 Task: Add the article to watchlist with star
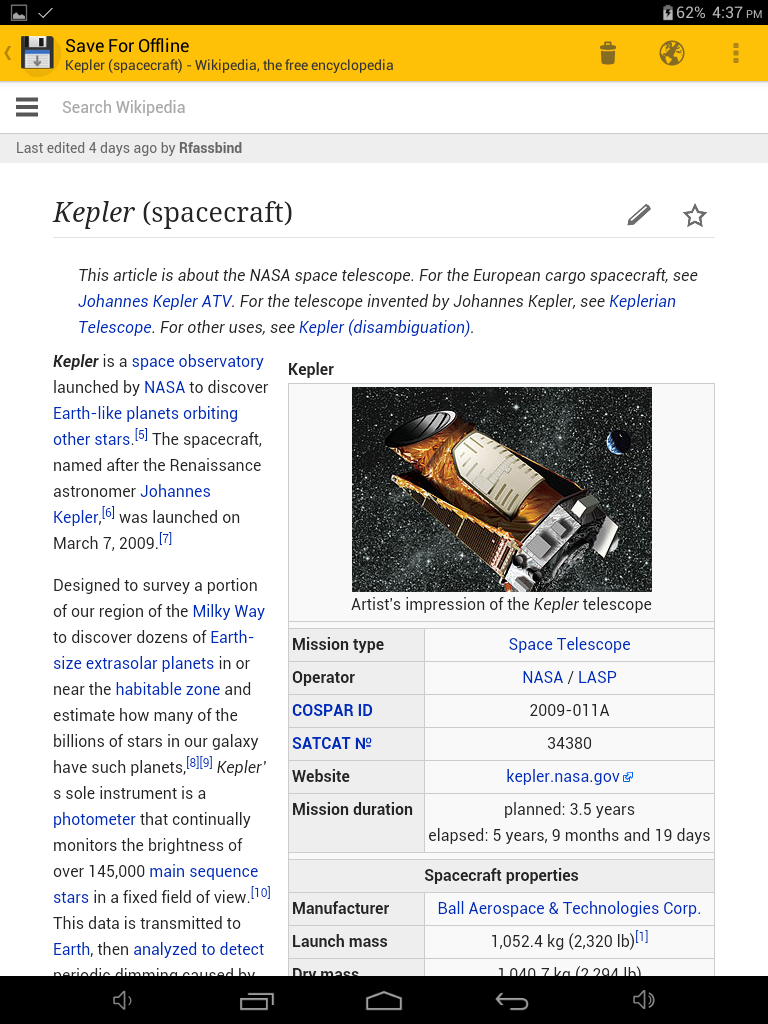[x=695, y=216]
